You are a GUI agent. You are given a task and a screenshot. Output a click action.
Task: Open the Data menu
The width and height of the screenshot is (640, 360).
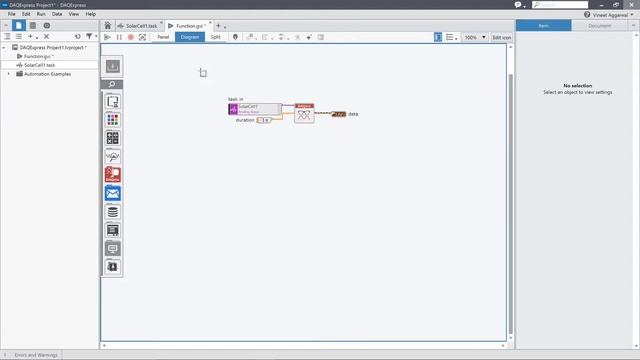57,14
